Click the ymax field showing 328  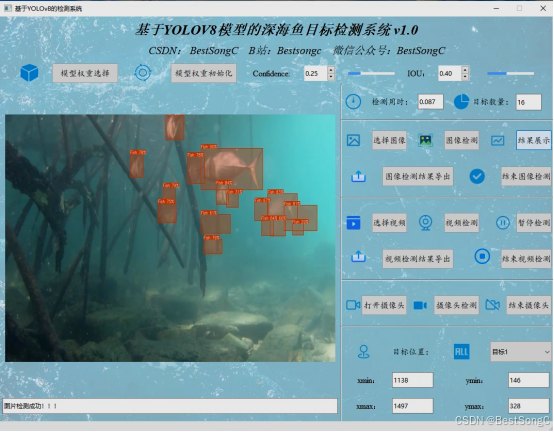529,406
